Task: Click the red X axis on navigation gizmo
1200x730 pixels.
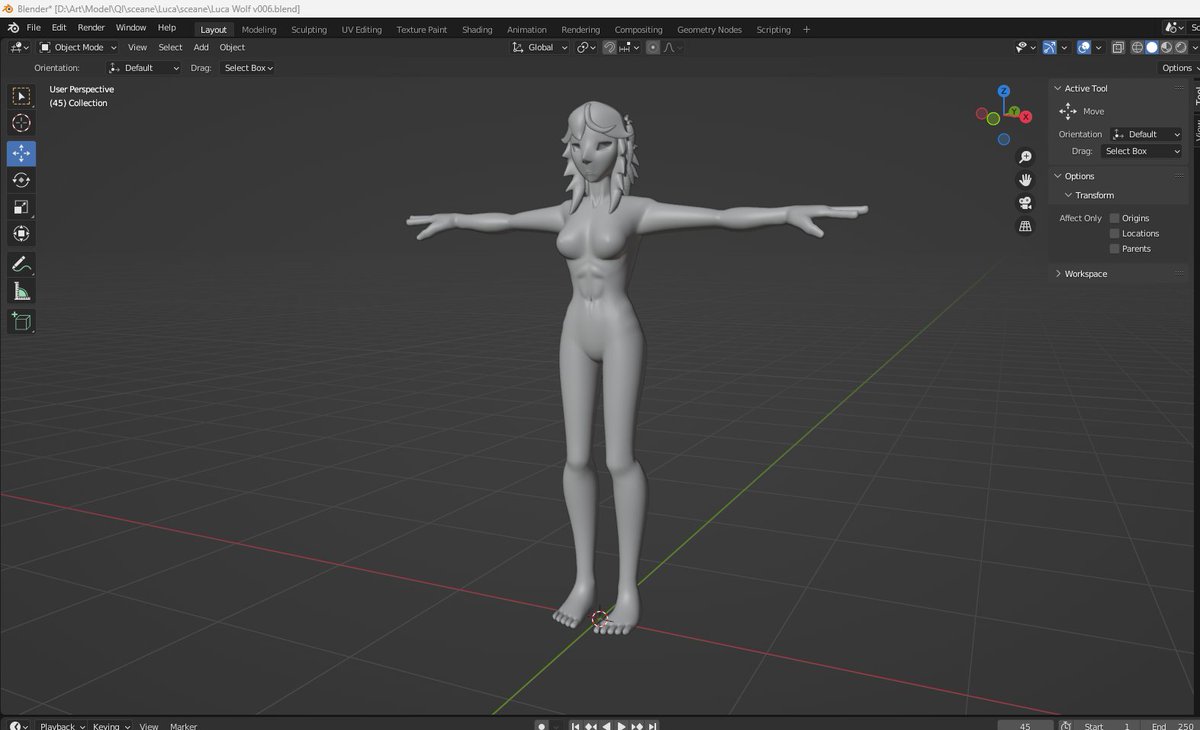Action: [x=1026, y=115]
